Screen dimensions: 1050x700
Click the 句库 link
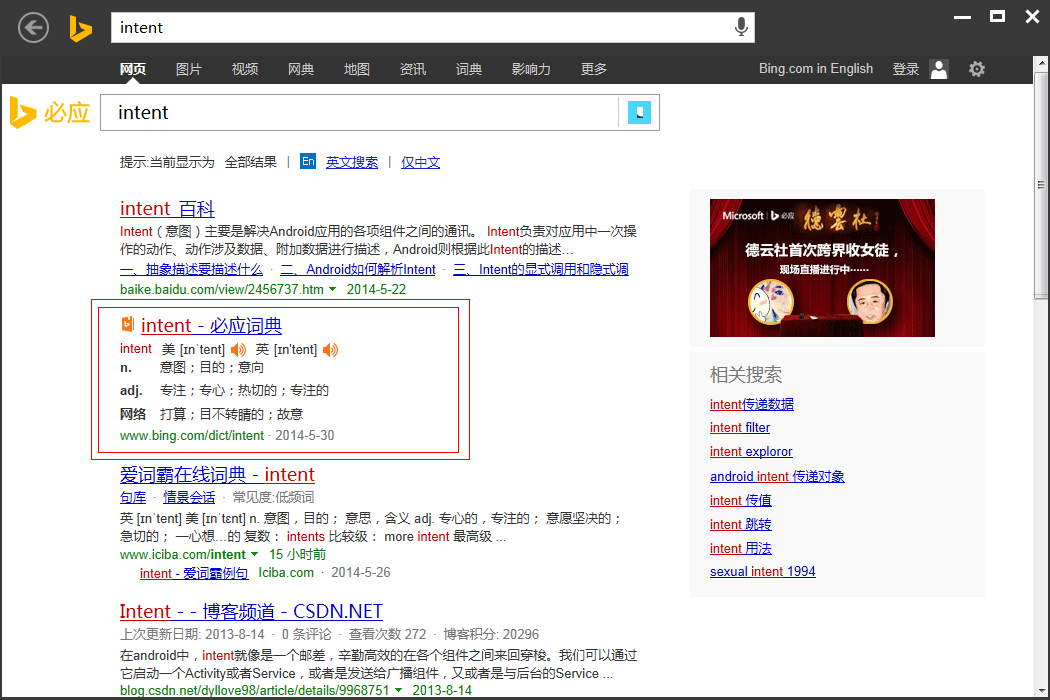click(x=133, y=497)
